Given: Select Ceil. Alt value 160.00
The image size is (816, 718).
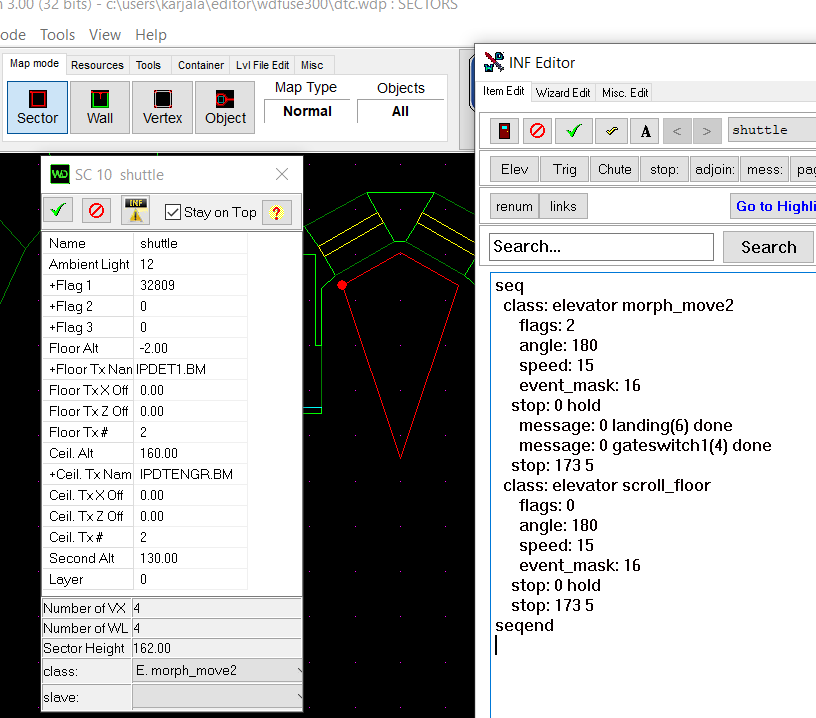Looking at the screenshot, I should point(190,453).
